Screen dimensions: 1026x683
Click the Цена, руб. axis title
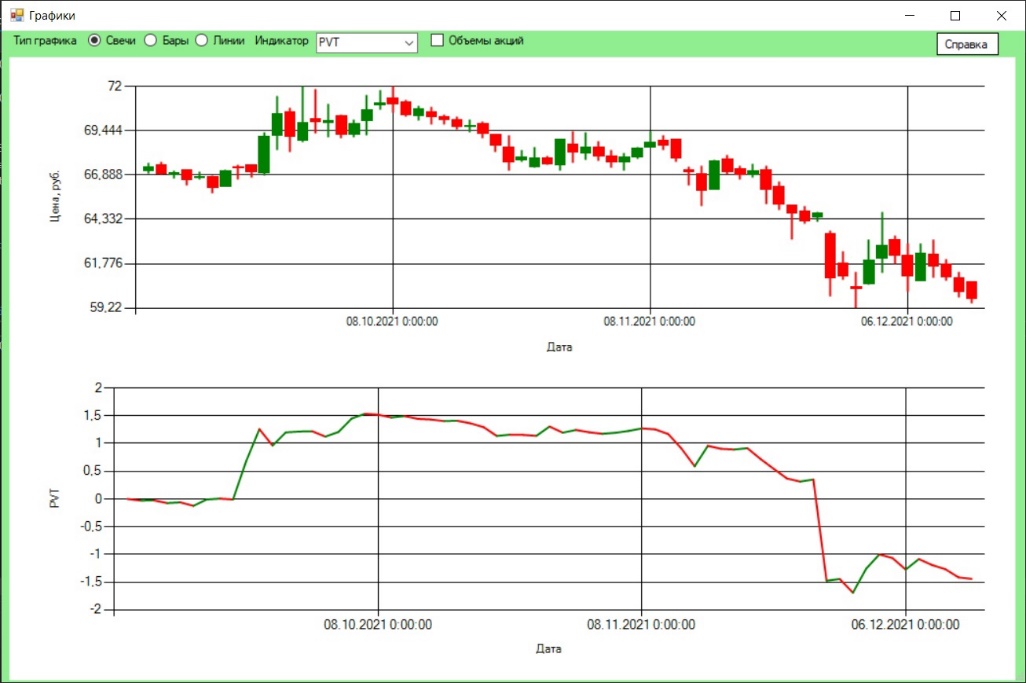click(x=55, y=196)
